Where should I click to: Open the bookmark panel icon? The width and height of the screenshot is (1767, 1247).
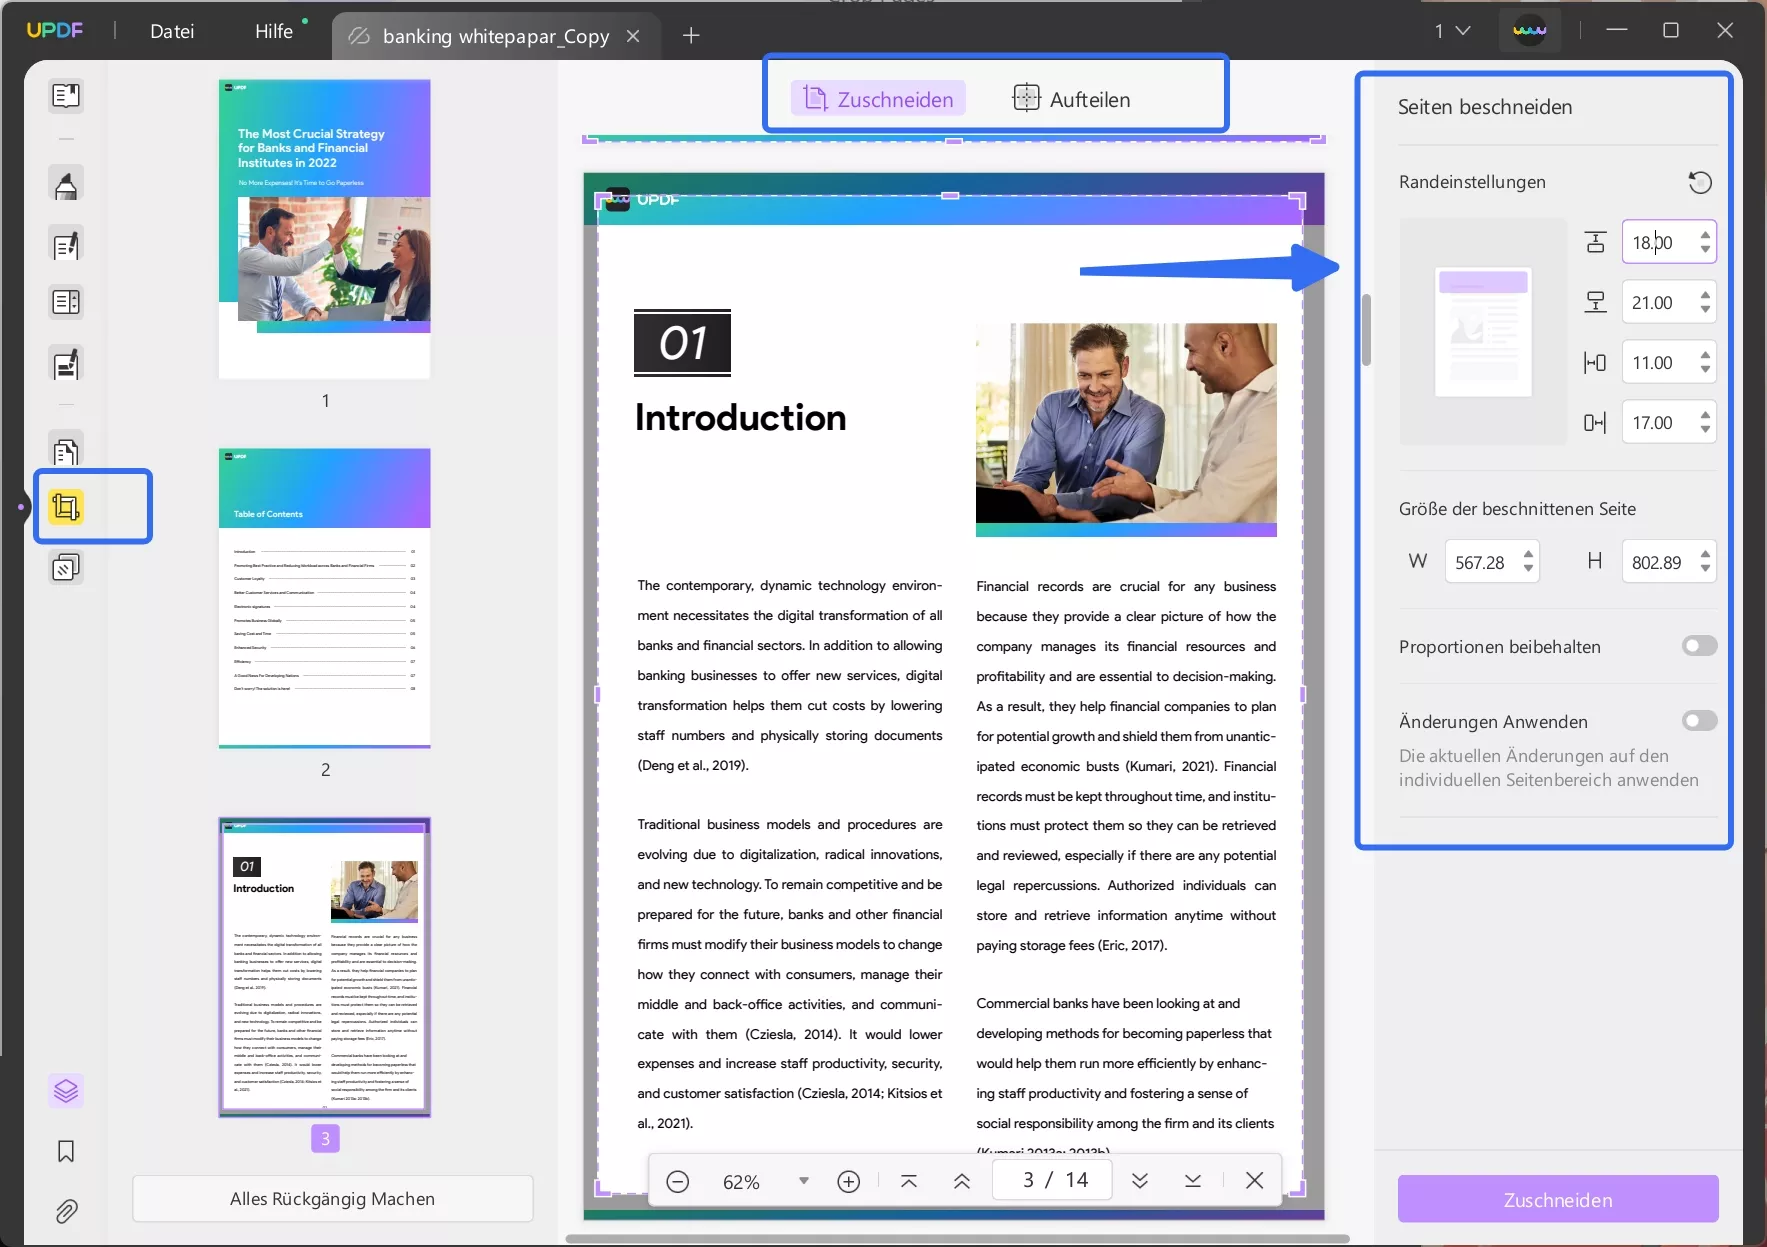tap(66, 1152)
